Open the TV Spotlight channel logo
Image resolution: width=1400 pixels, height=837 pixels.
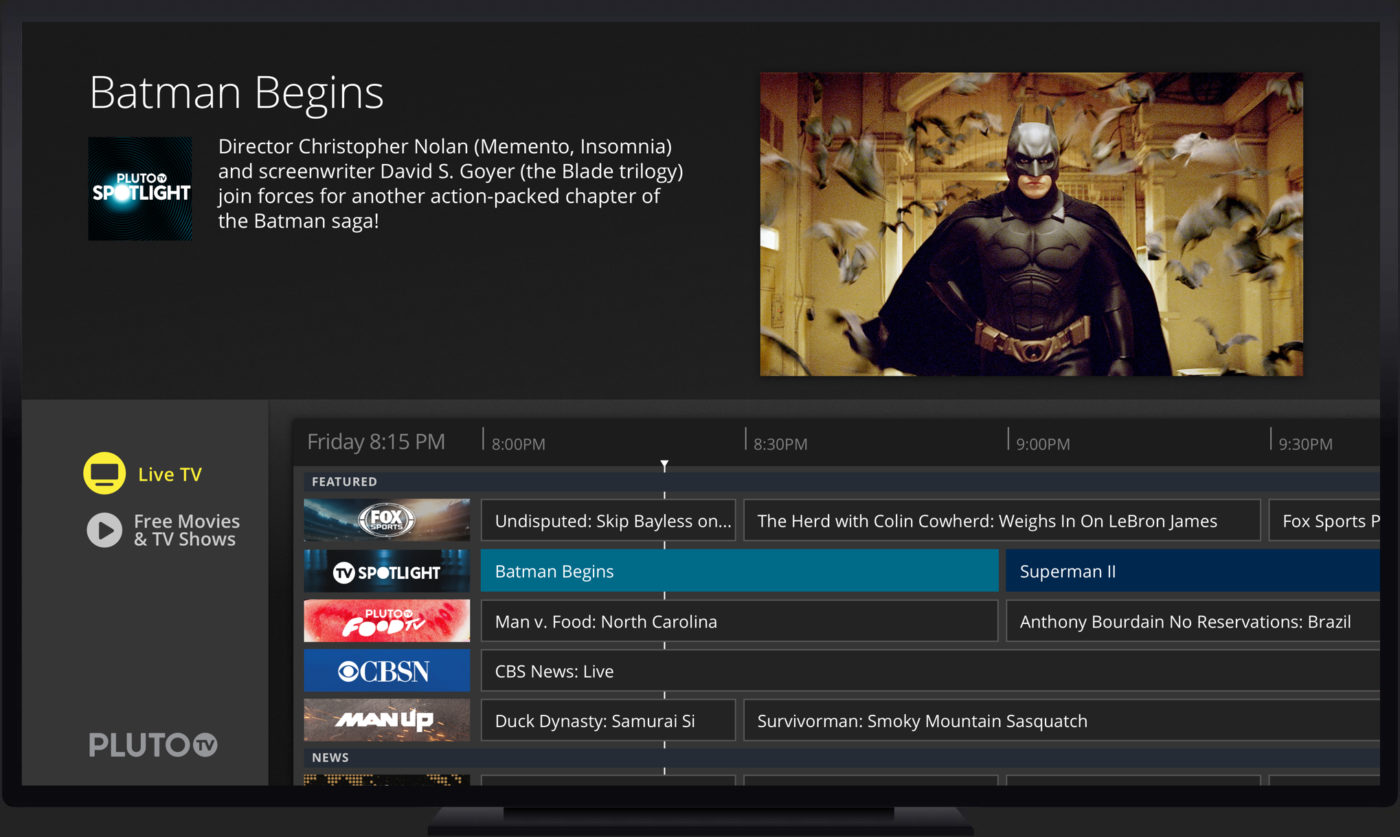(387, 571)
